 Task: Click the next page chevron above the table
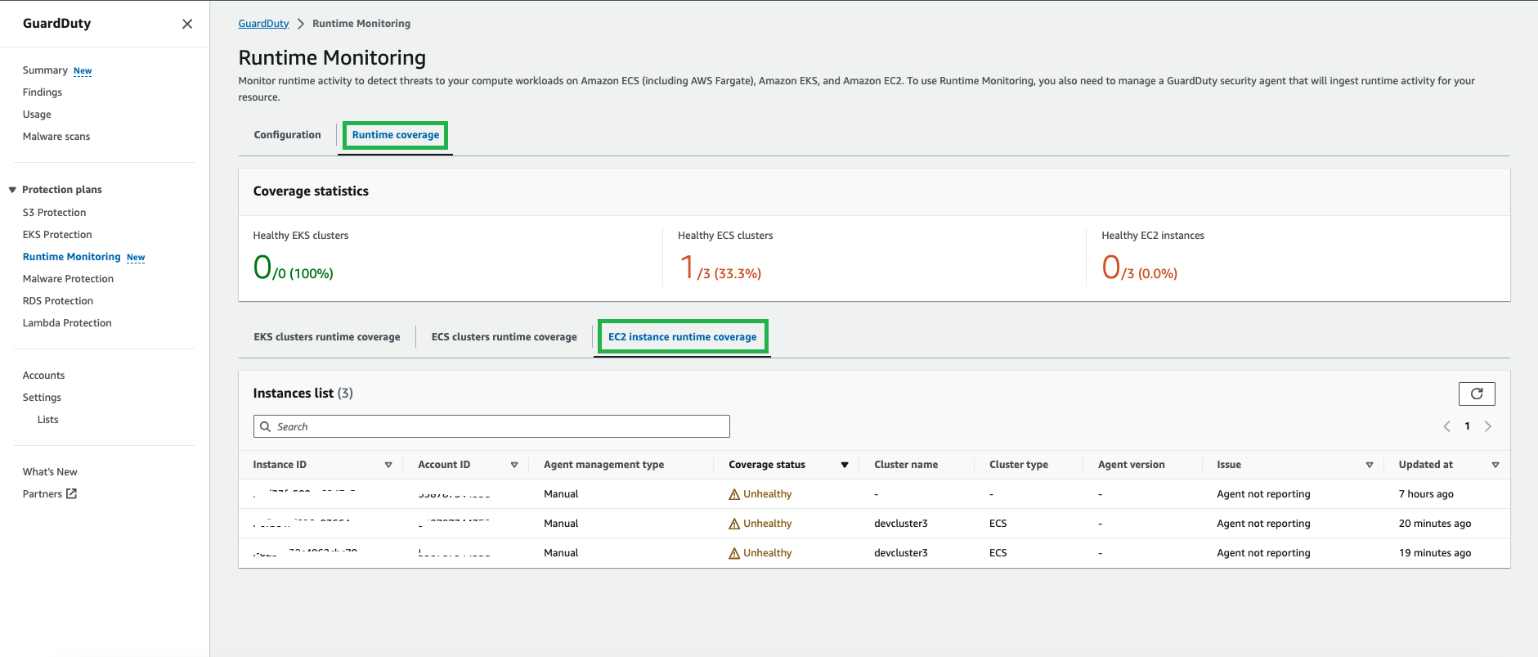point(1489,425)
